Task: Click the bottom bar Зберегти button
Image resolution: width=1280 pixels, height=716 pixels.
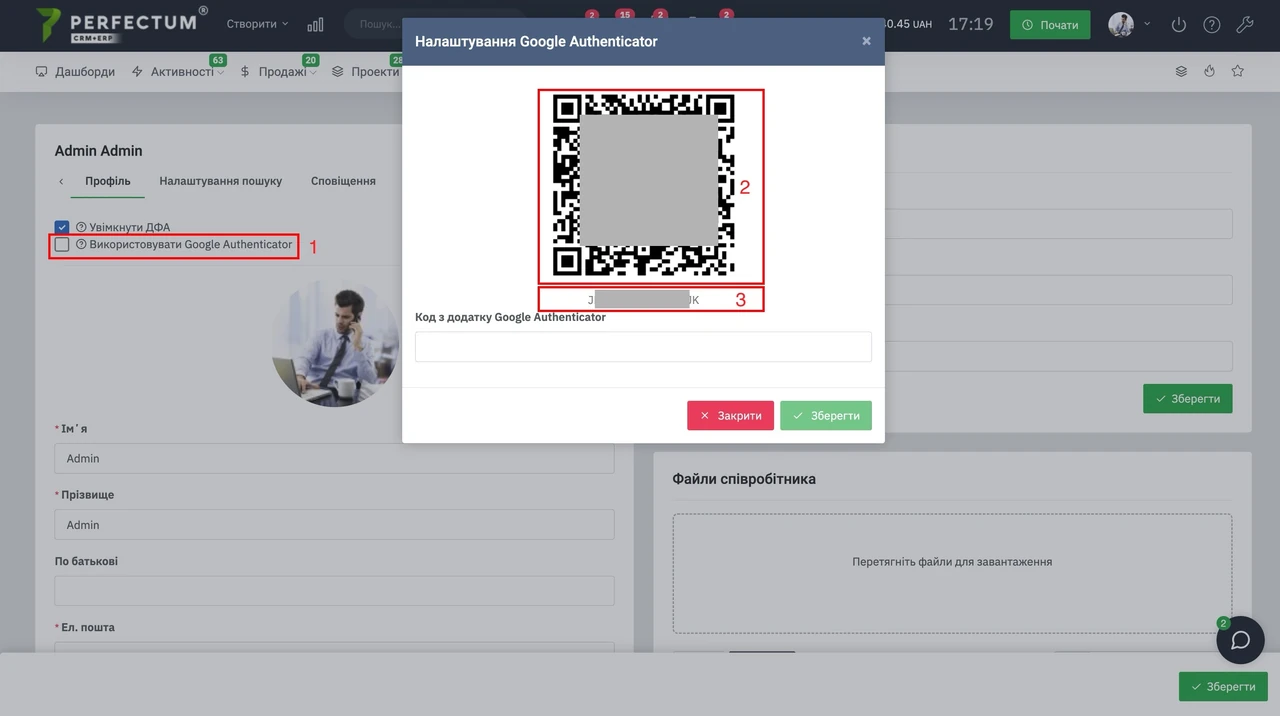Action: coord(1223,686)
